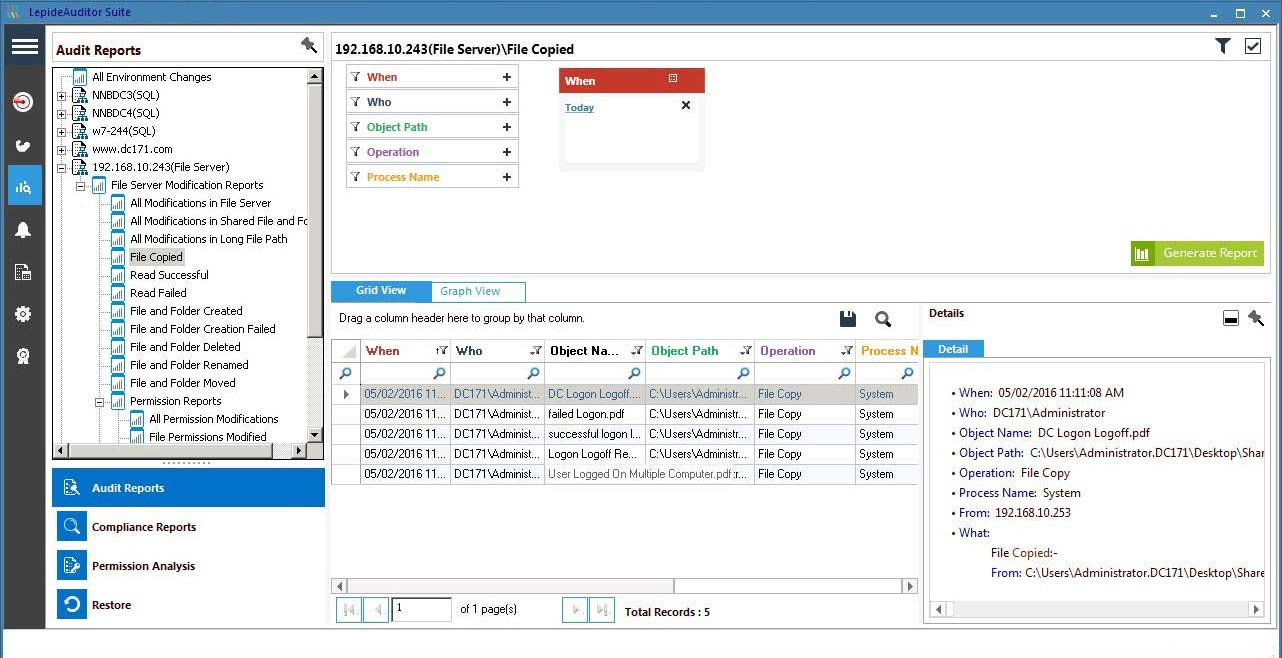Viewport: 1282px width, 658px height.
Task: Collapse the 192.168.10.243(File Server) node
Action: tap(62, 167)
